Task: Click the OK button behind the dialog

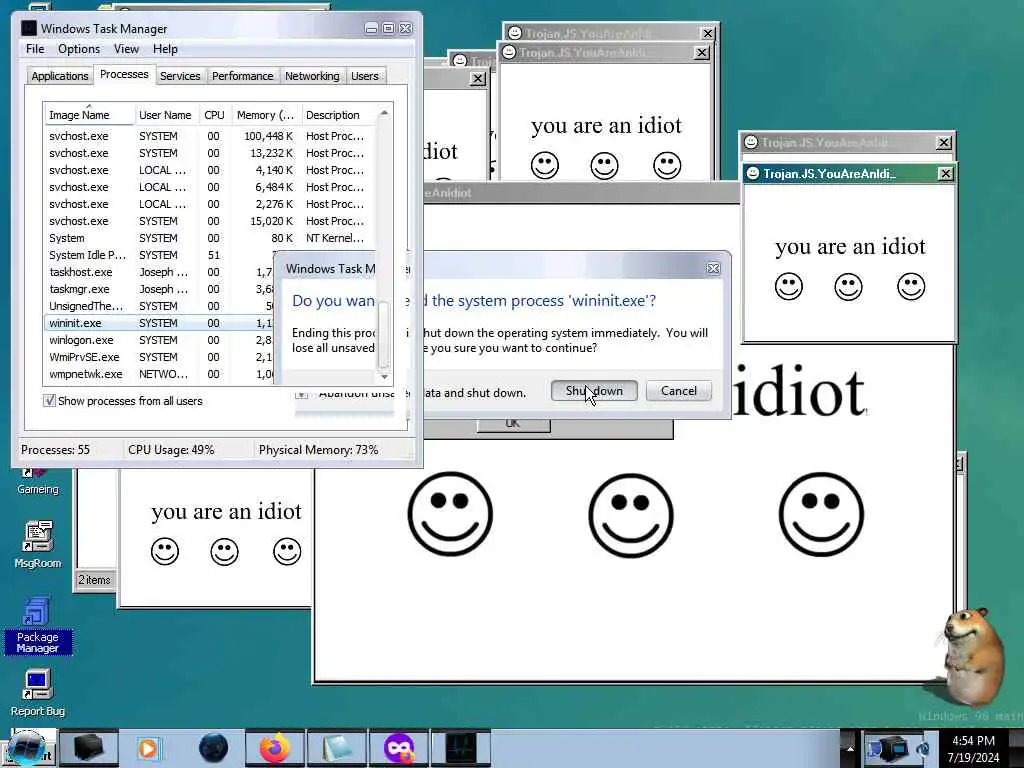Action: (x=513, y=424)
